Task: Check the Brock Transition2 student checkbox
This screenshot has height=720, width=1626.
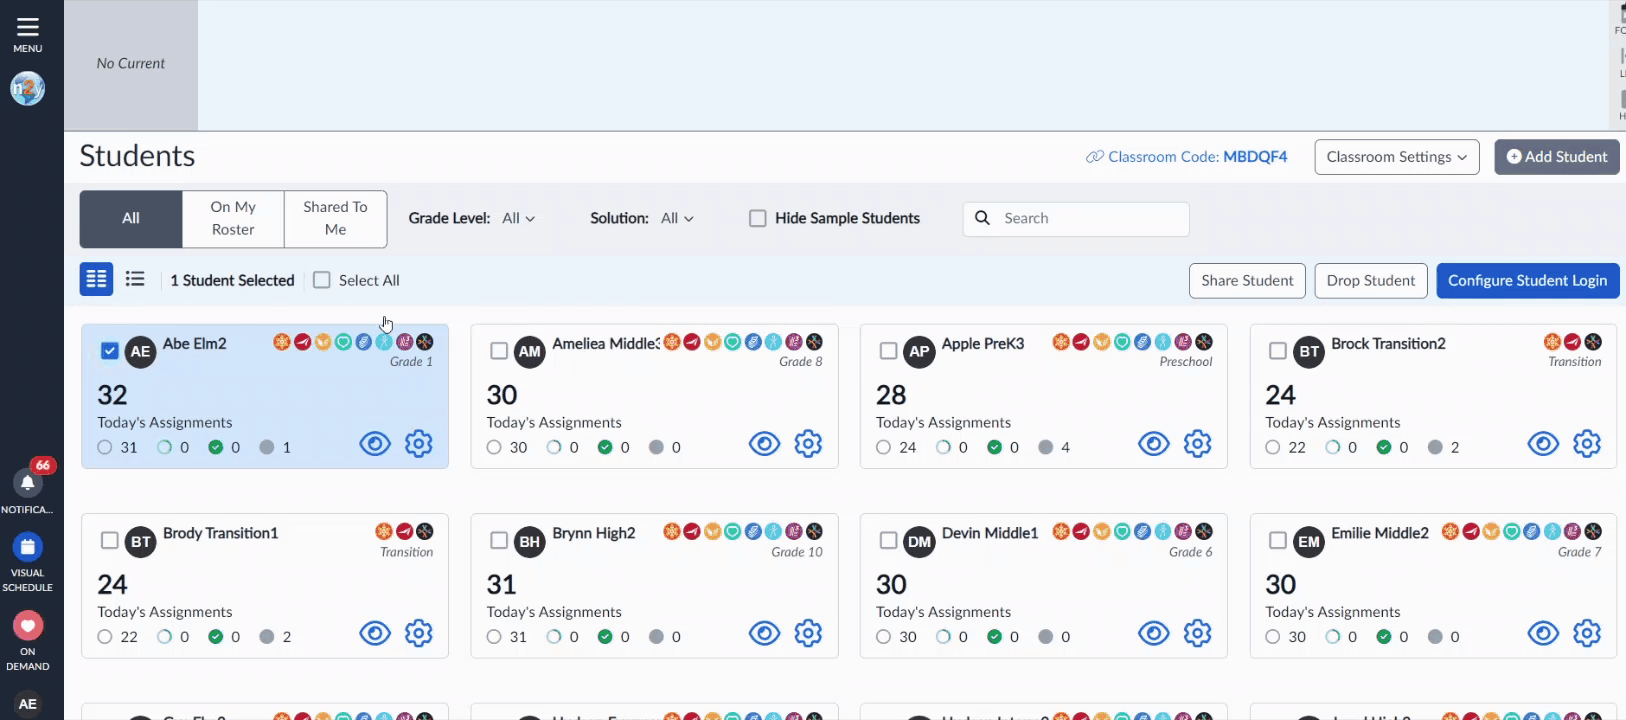Action: point(1278,351)
